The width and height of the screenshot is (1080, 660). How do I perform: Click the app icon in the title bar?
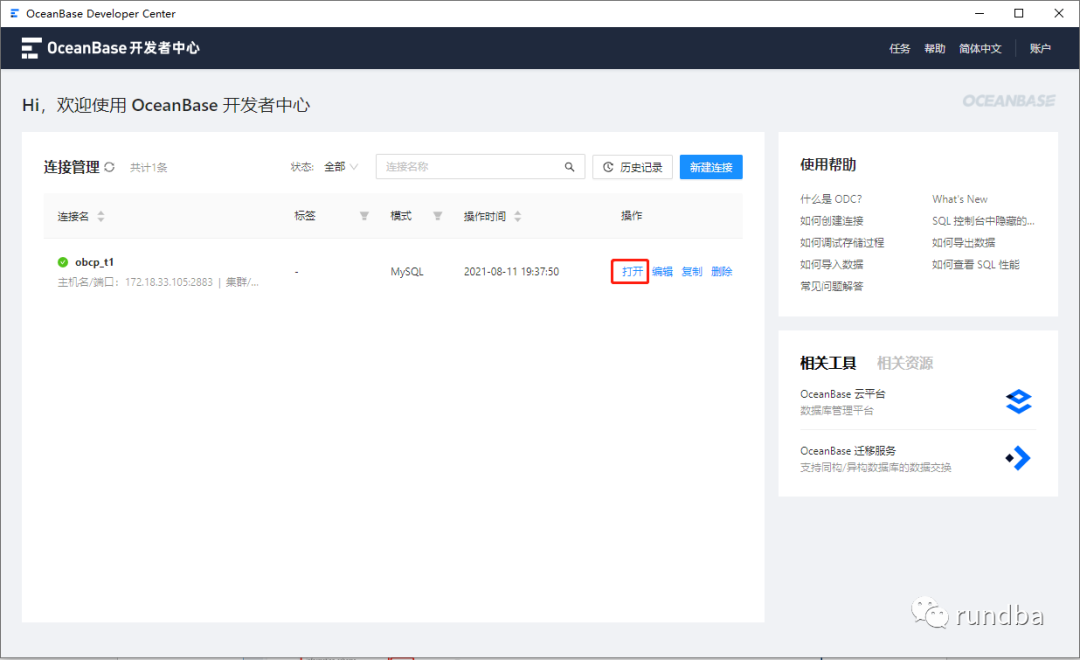[x=14, y=13]
